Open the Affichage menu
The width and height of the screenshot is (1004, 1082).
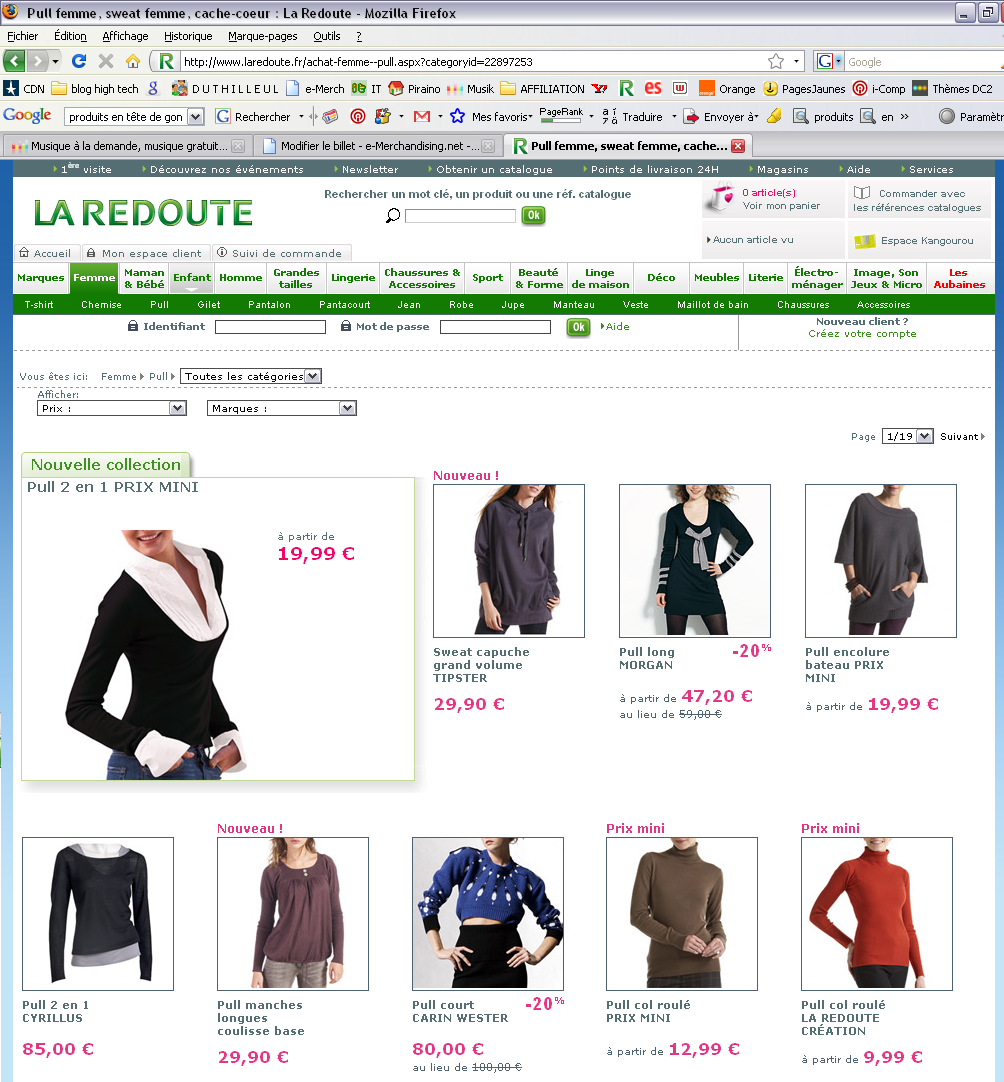tap(125, 36)
